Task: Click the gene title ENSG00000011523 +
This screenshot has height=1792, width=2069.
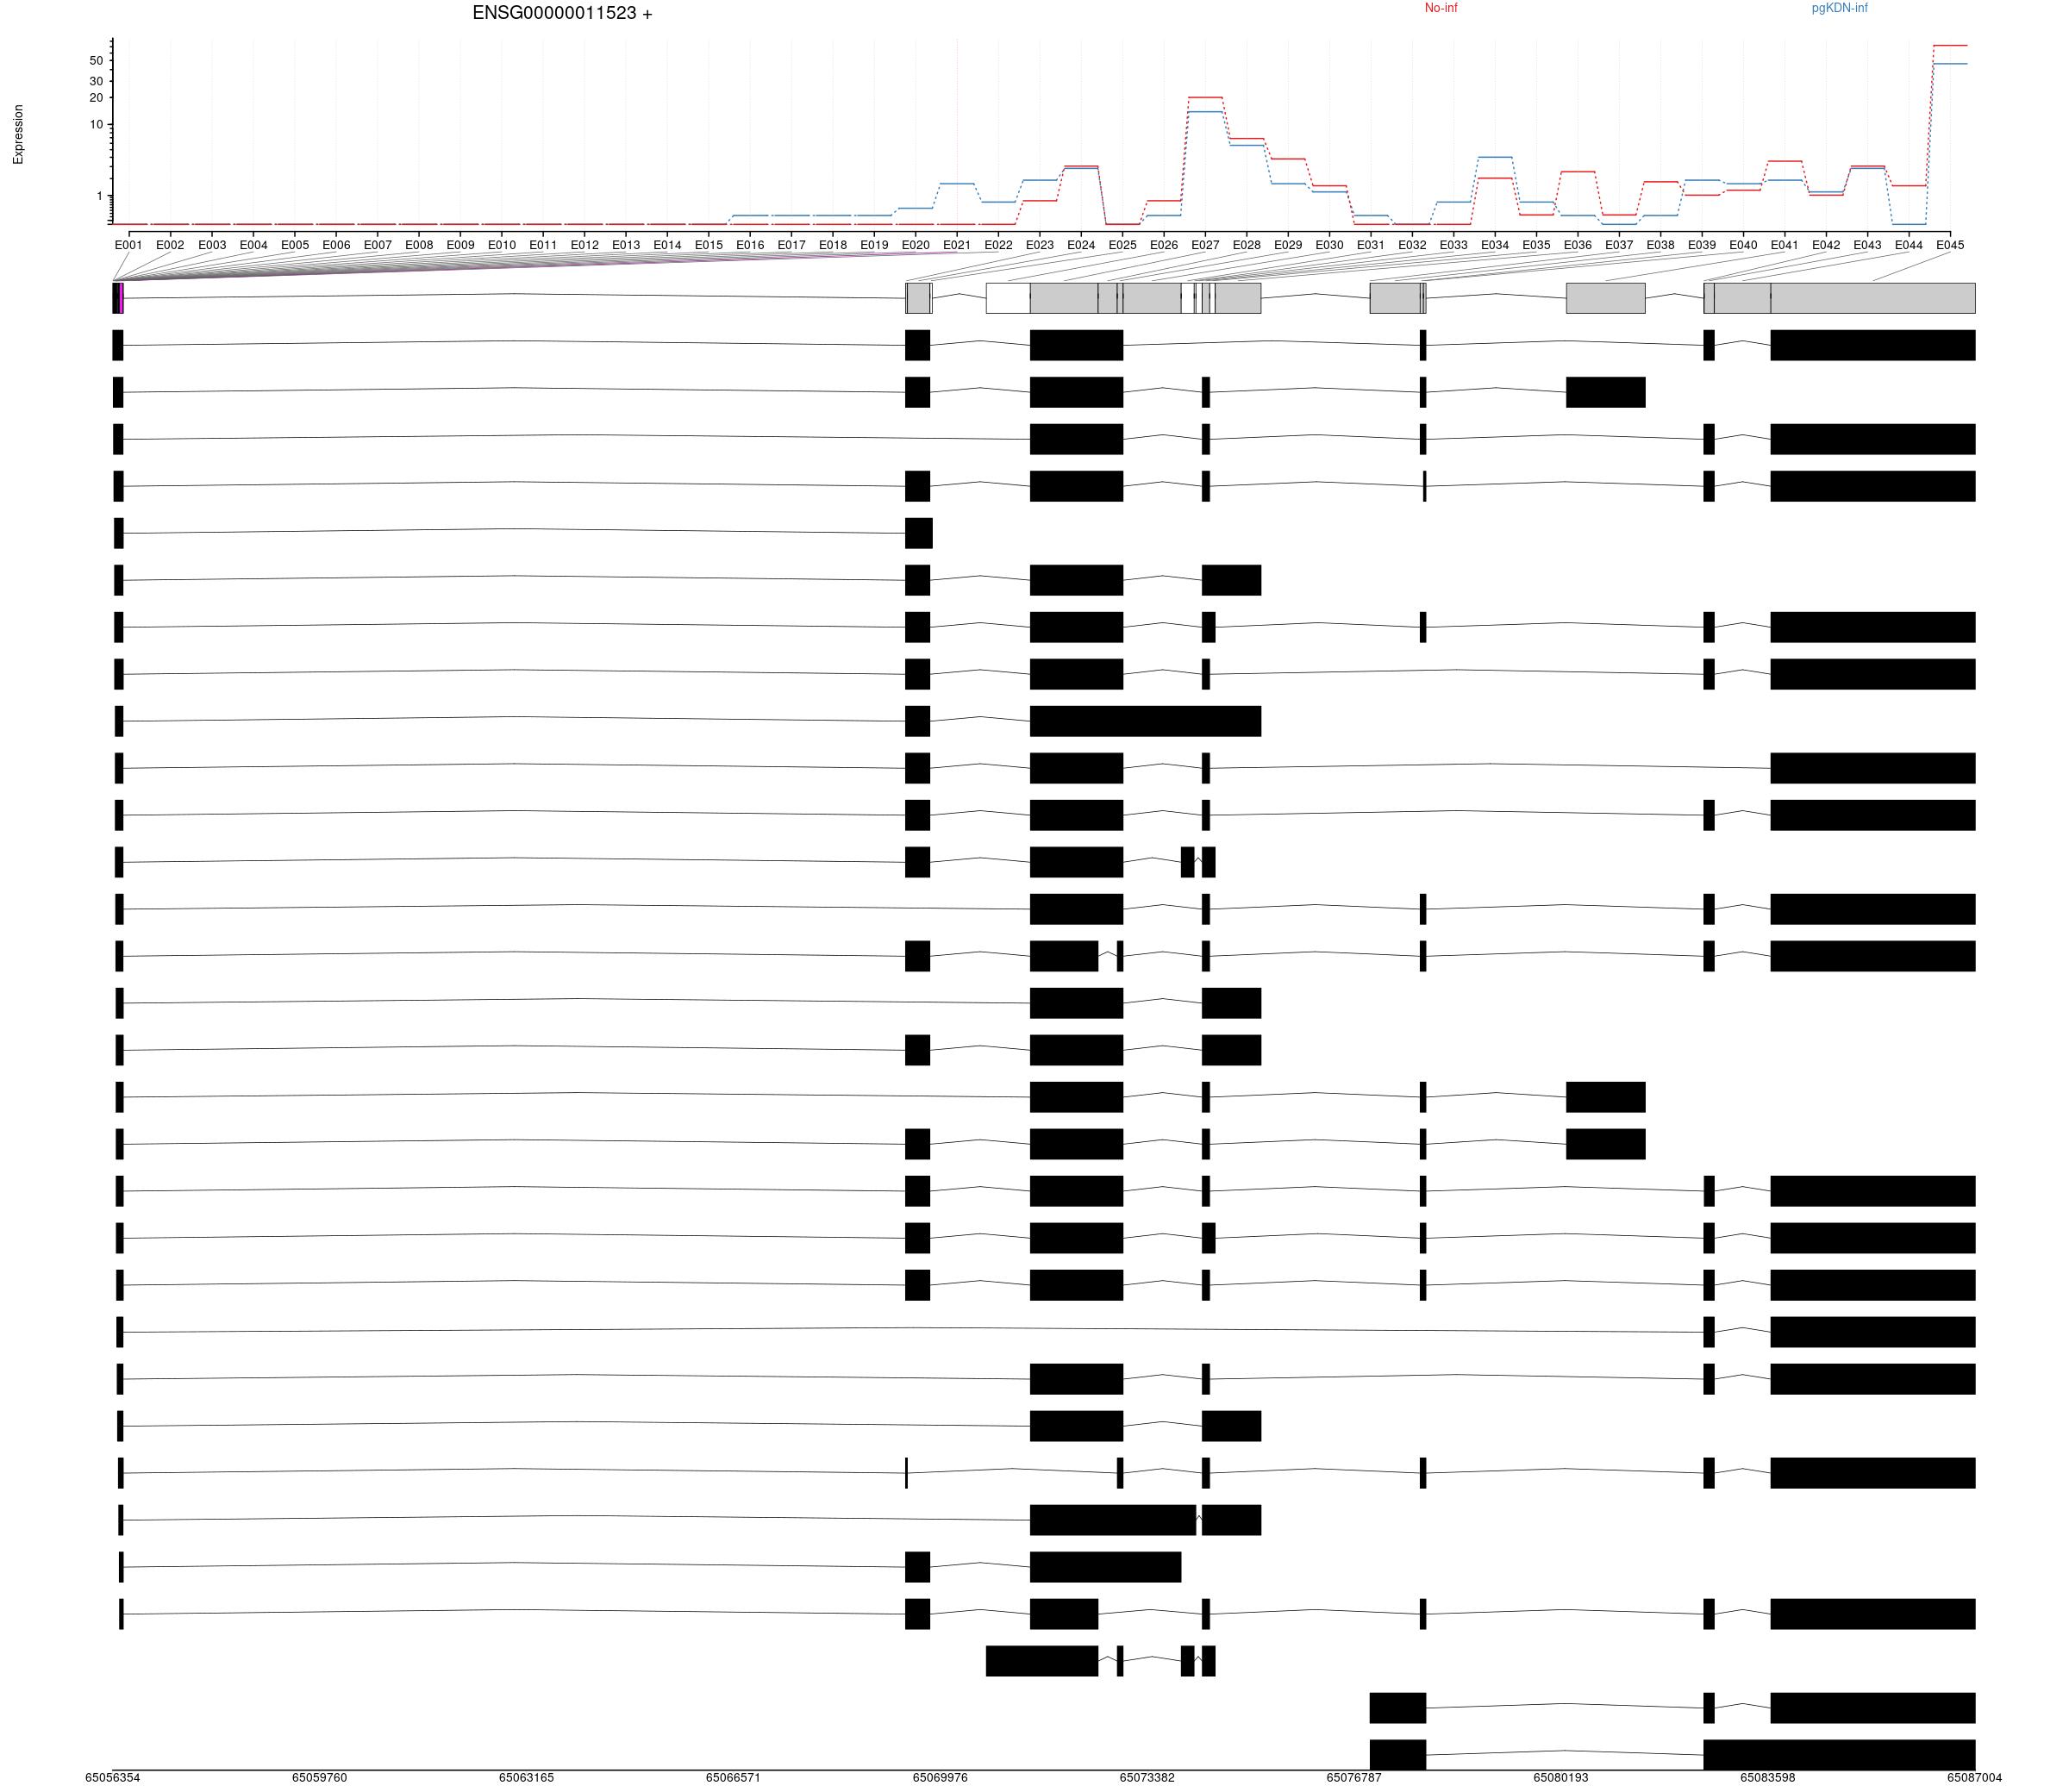Action: click(562, 13)
